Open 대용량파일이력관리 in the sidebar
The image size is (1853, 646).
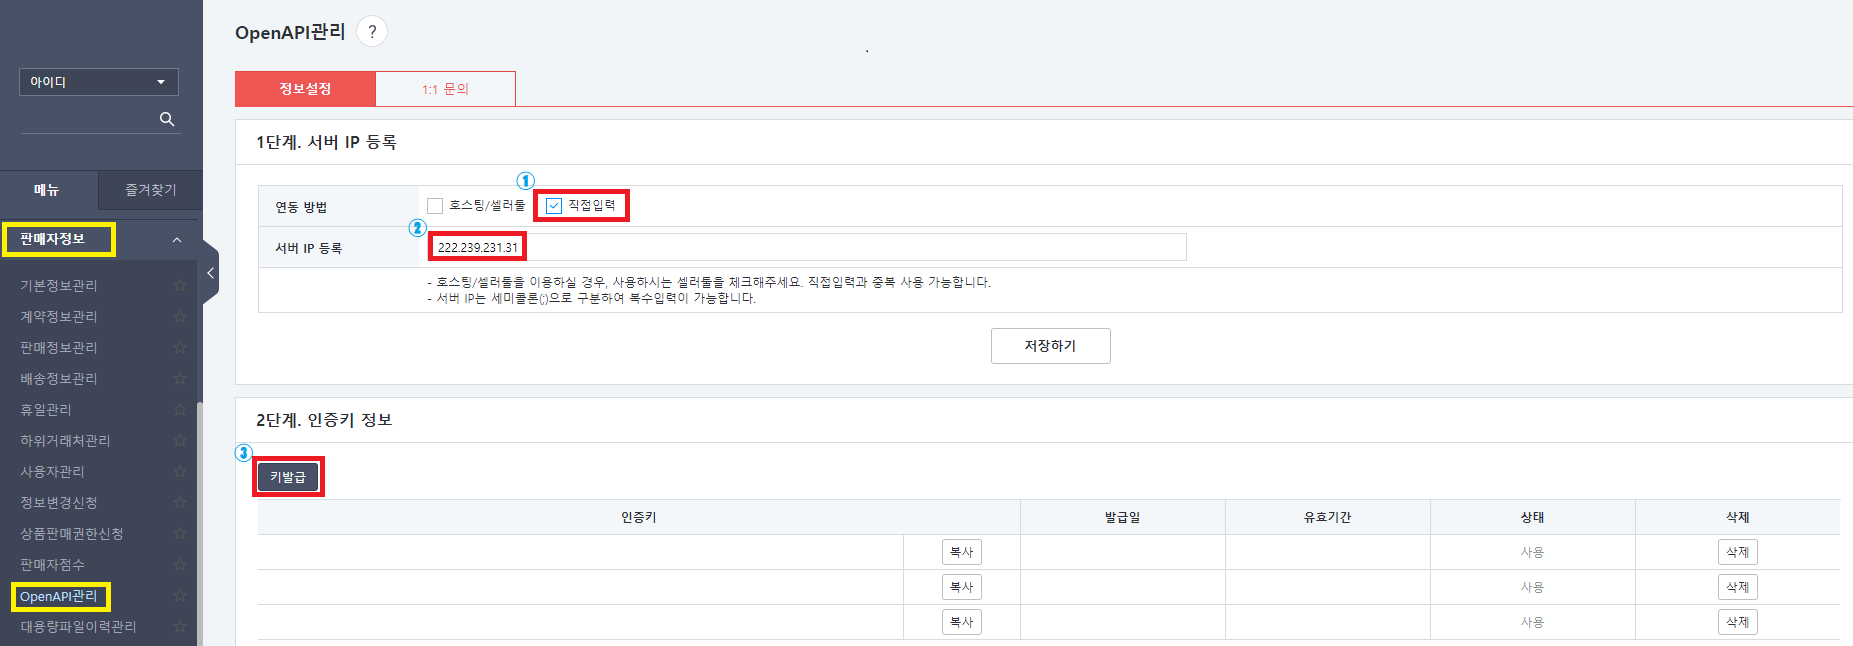(x=78, y=627)
